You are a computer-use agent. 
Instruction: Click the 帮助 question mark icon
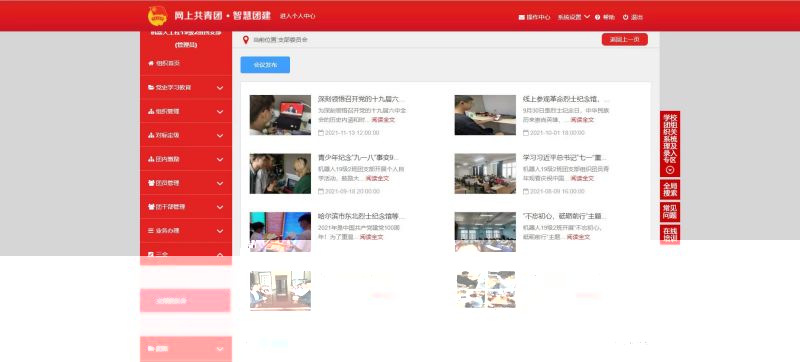coord(597,17)
